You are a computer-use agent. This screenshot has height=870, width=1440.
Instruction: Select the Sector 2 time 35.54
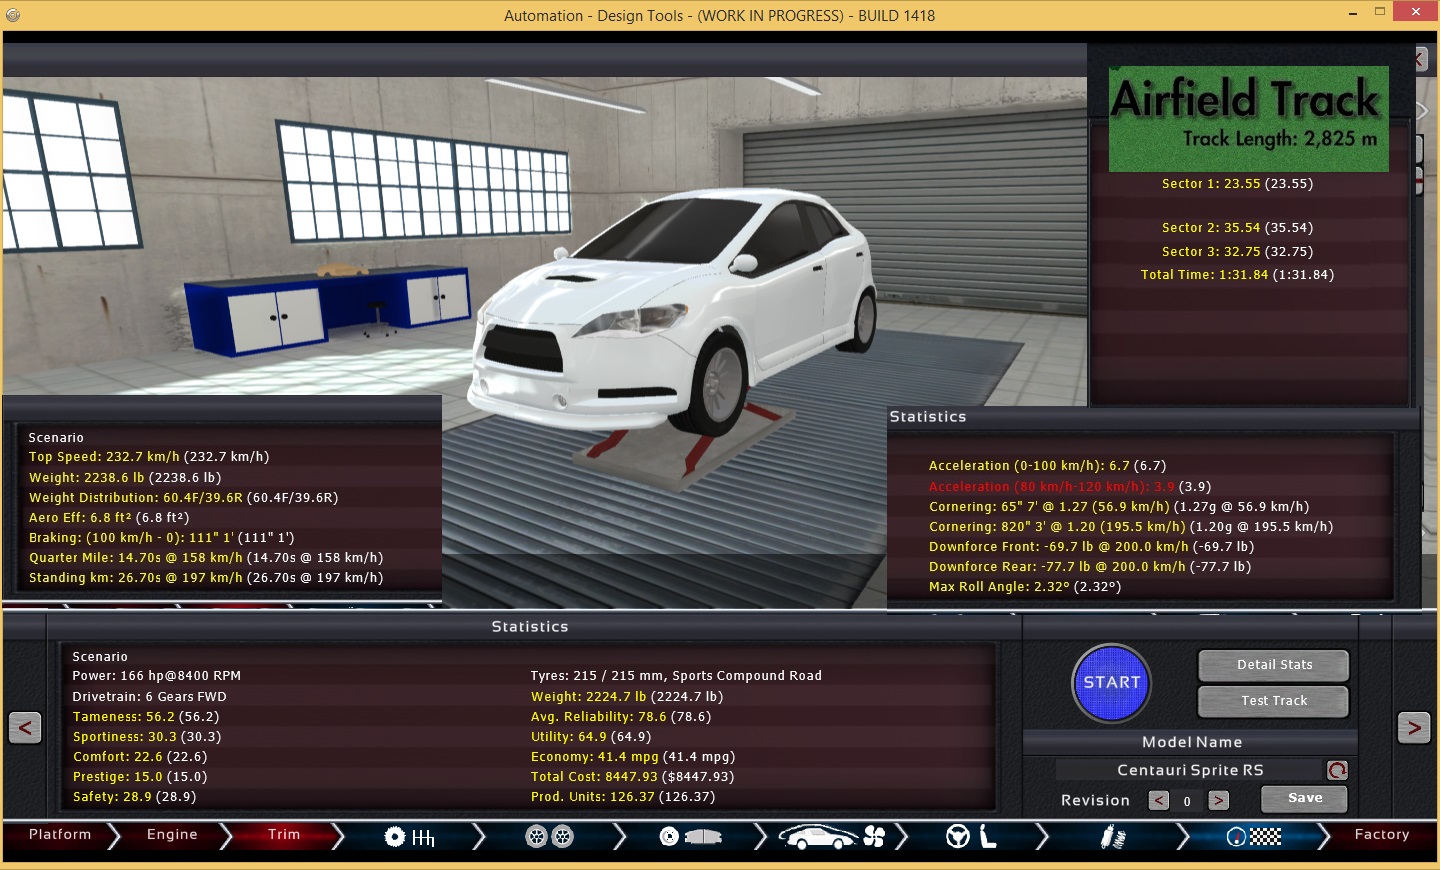(x=1237, y=228)
